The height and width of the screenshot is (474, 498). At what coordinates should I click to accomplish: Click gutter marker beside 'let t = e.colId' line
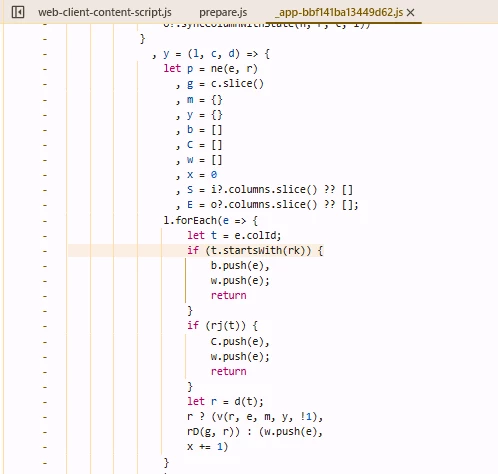45,236
